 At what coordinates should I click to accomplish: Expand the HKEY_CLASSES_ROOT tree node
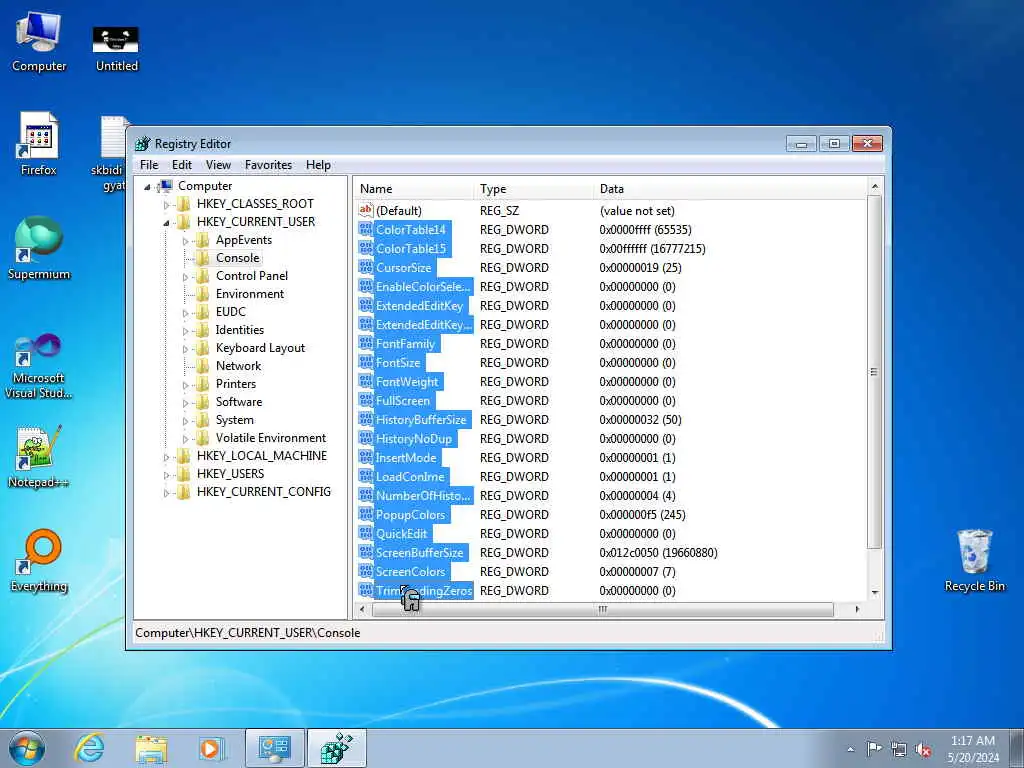(167, 204)
